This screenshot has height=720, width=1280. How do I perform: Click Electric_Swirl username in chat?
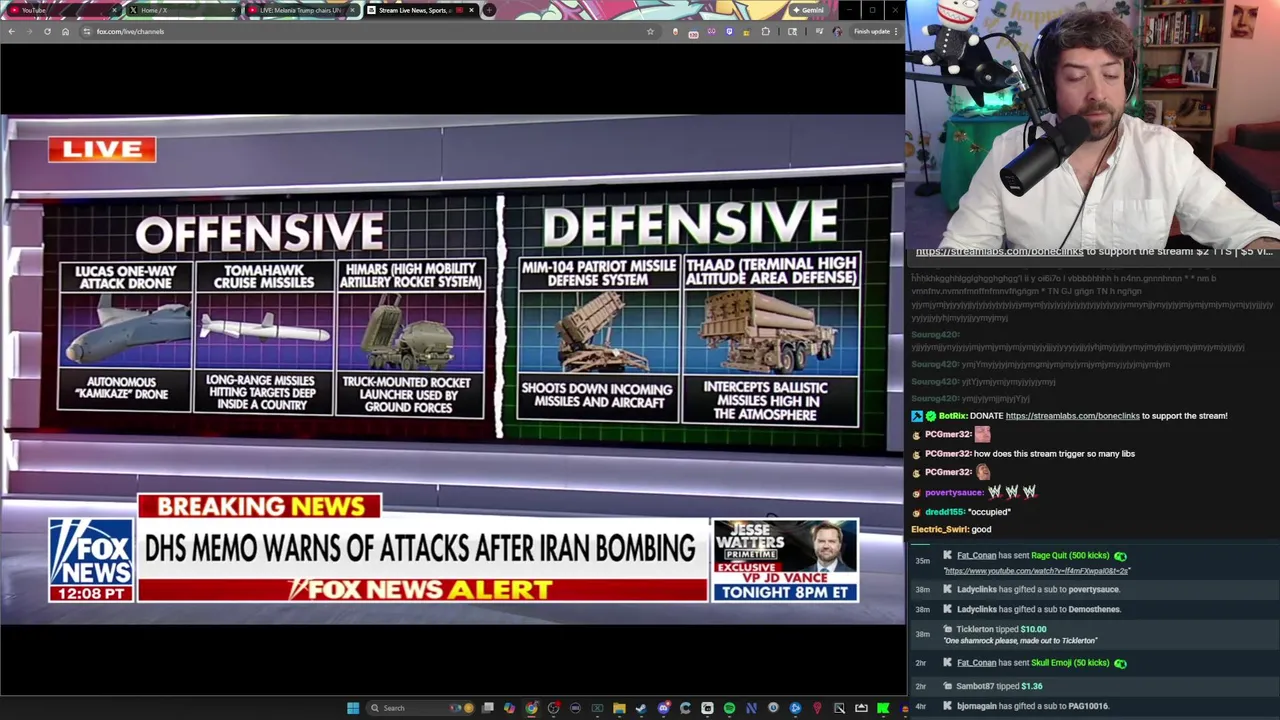938,530
